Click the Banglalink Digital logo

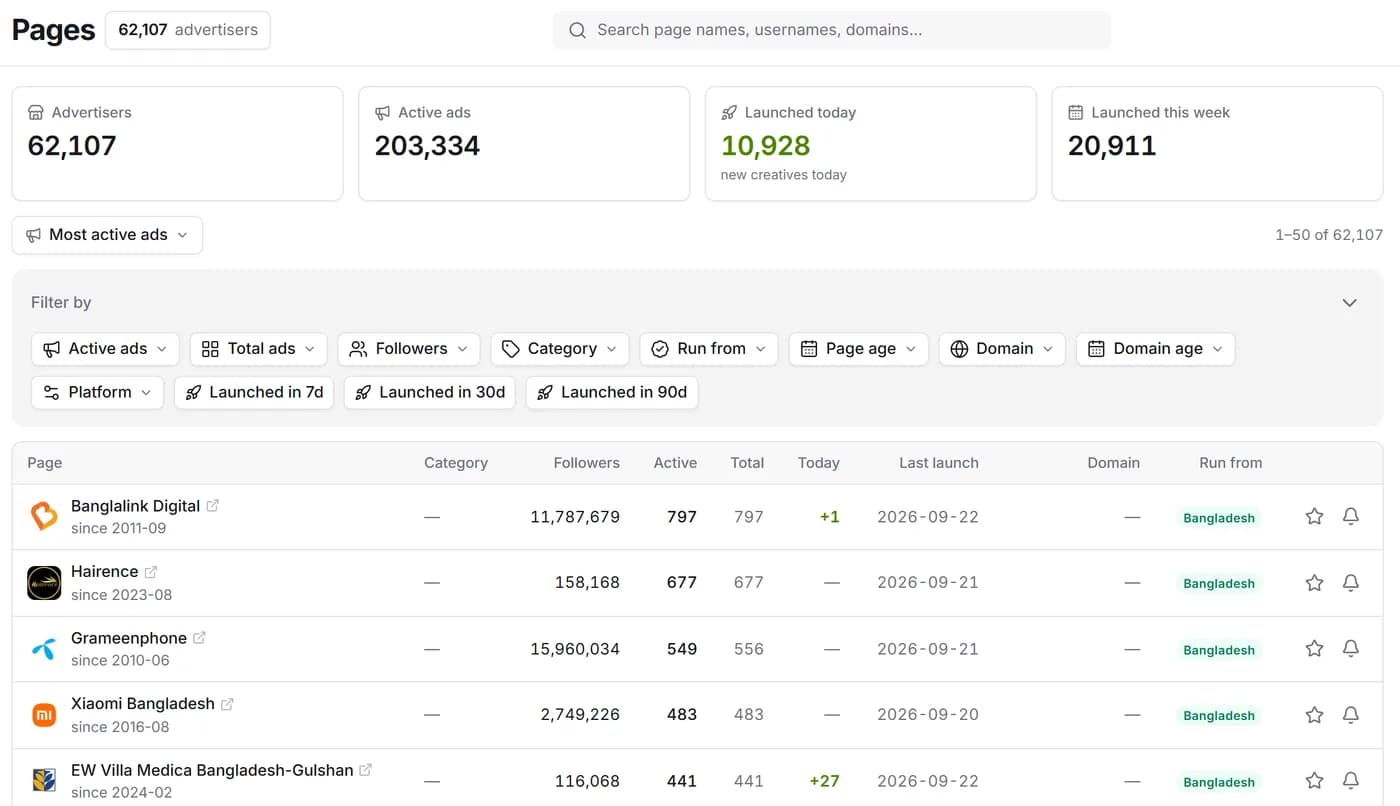point(44,516)
